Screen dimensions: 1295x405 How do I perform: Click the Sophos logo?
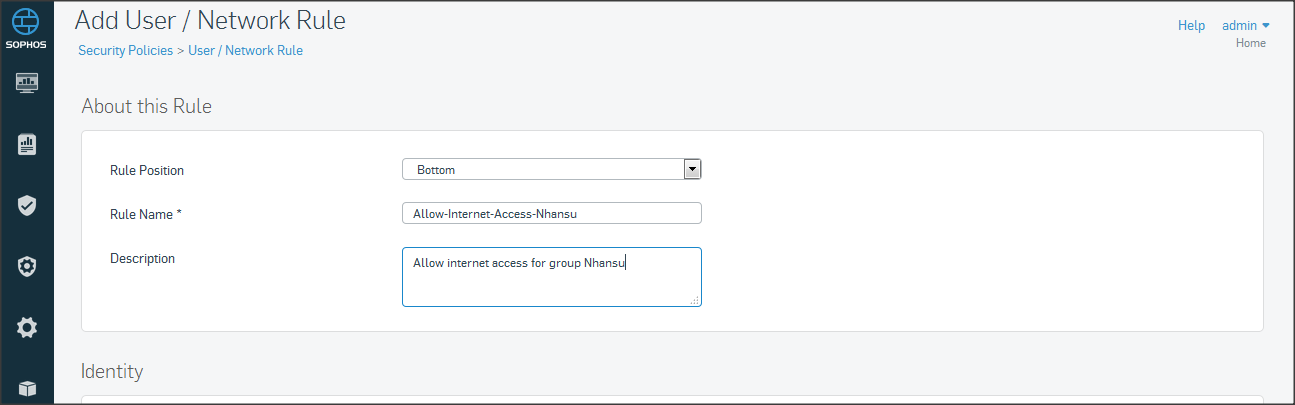pyautogui.click(x=27, y=29)
